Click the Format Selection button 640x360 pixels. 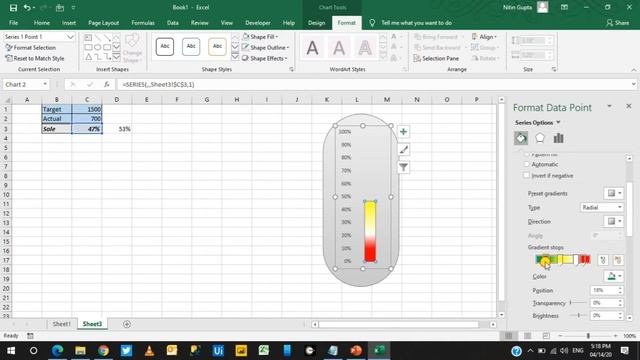(31, 47)
